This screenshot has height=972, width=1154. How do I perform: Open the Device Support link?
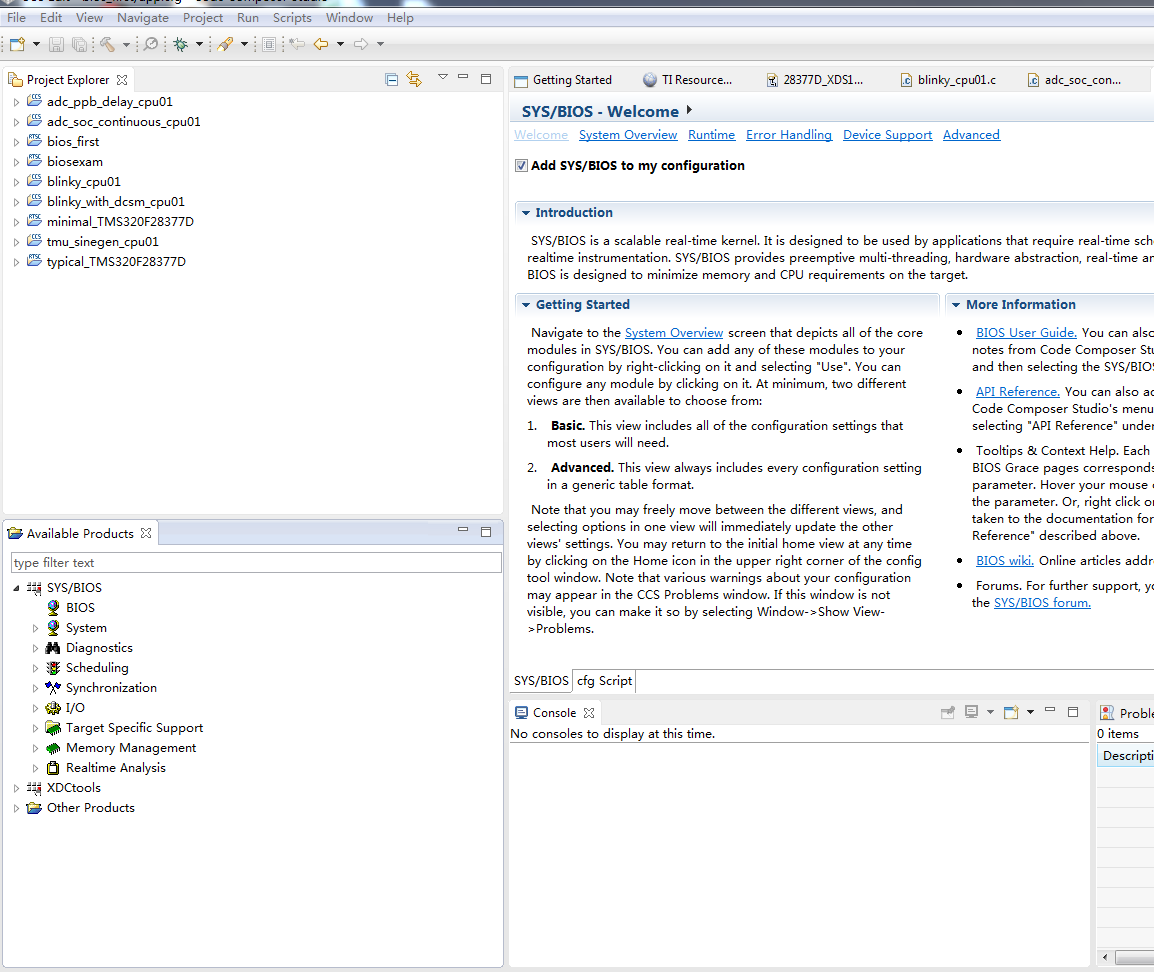(x=888, y=135)
